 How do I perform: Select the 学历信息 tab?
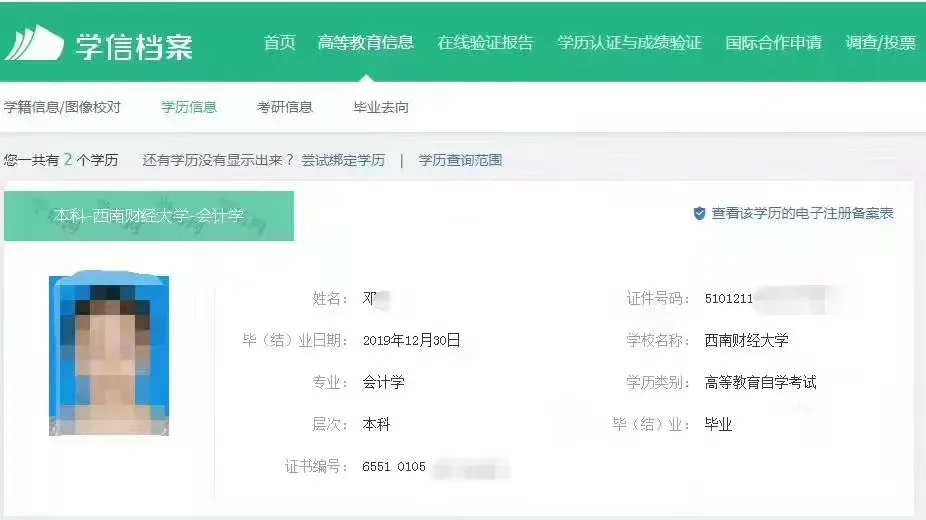189,107
